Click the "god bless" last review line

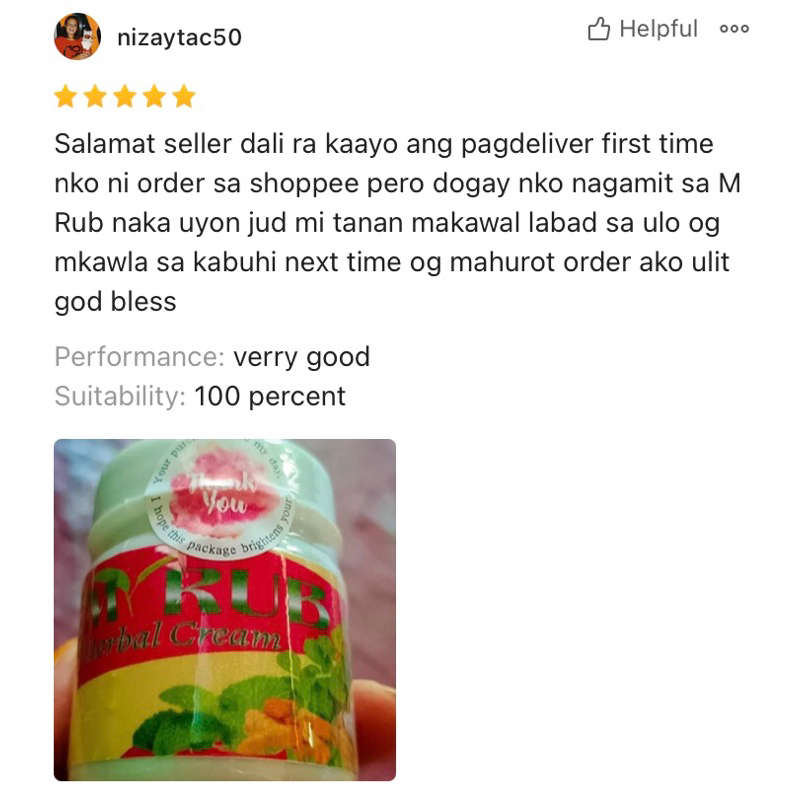[x=115, y=302]
